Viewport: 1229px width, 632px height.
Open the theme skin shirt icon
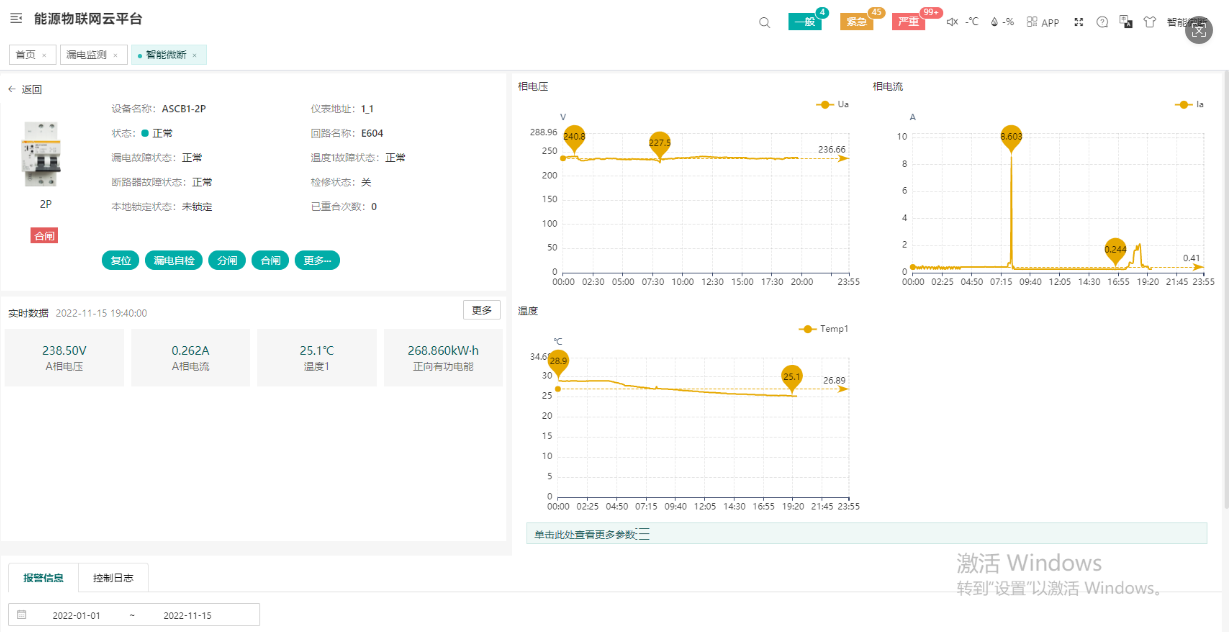click(x=1149, y=22)
